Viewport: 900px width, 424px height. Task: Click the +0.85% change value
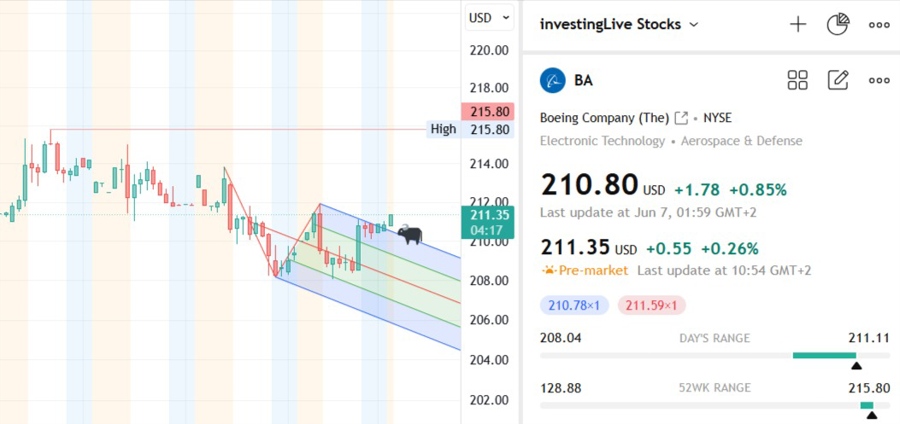coord(758,190)
